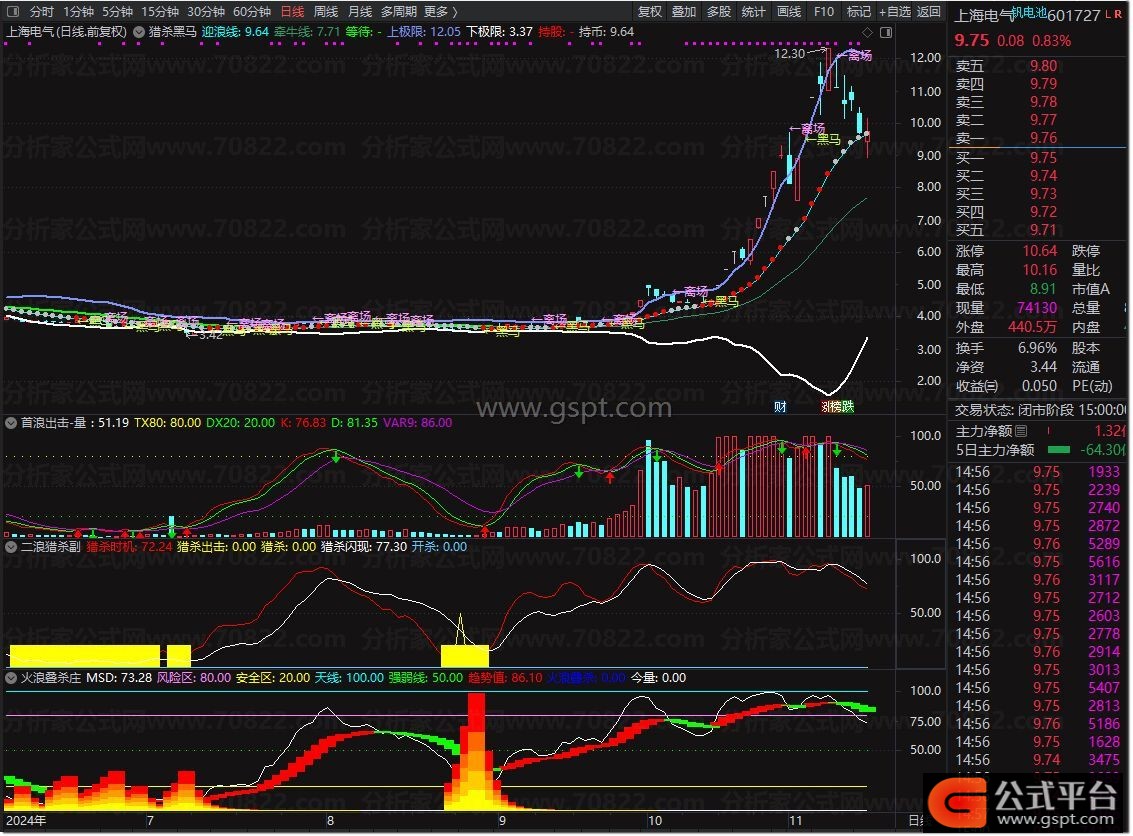The width and height of the screenshot is (1133, 836).
Task: Switch to the 30分钟 period tab
Action: pos(206,12)
